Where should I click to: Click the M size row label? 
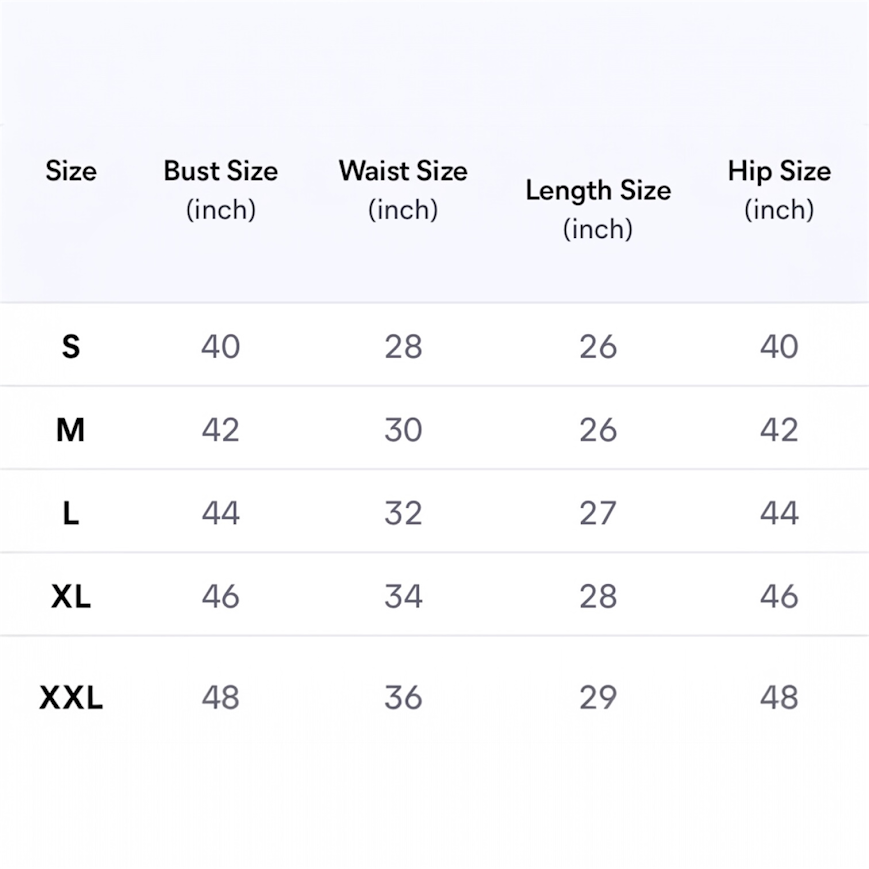tap(71, 430)
